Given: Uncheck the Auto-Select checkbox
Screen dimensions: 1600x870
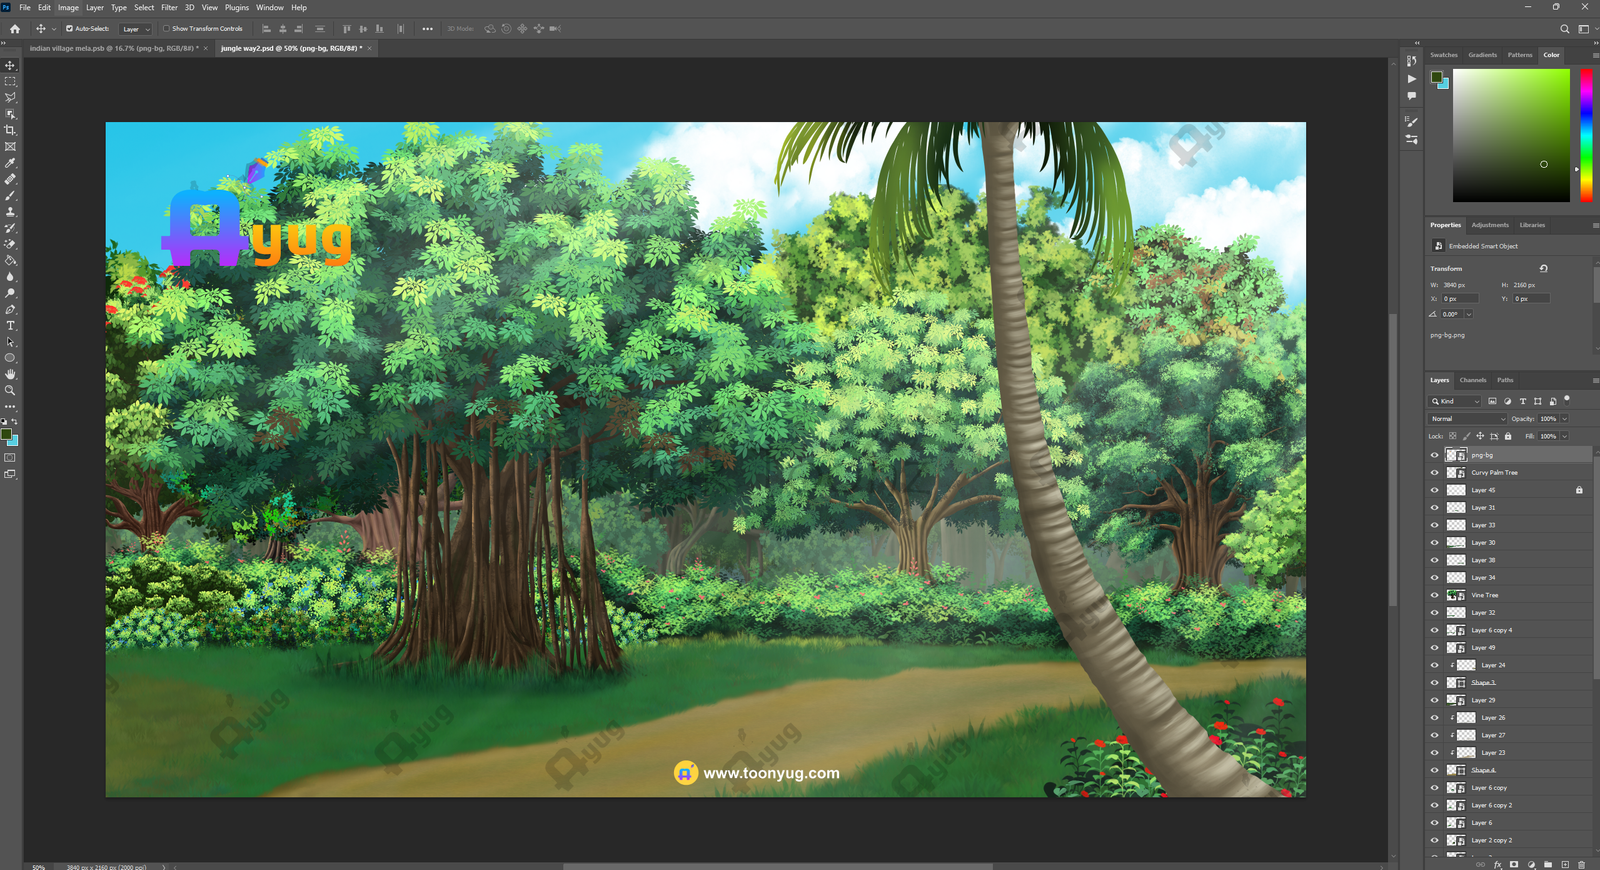Looking at the screenshot, I should tap(69, 29).
